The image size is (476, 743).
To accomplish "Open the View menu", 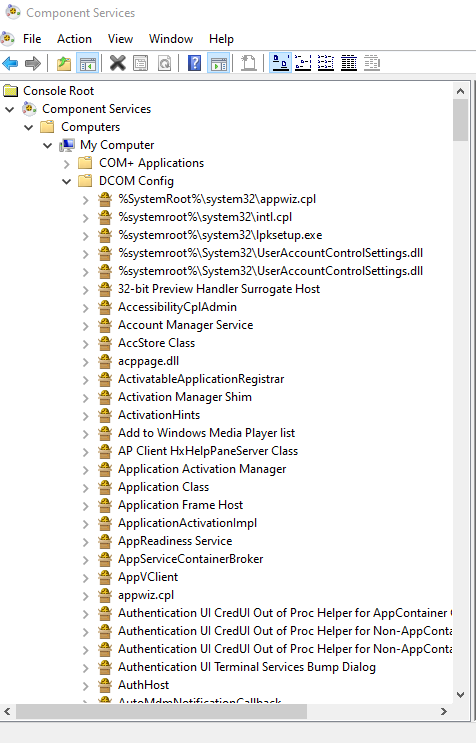I will pyautogui.click(x=120, y=39).
